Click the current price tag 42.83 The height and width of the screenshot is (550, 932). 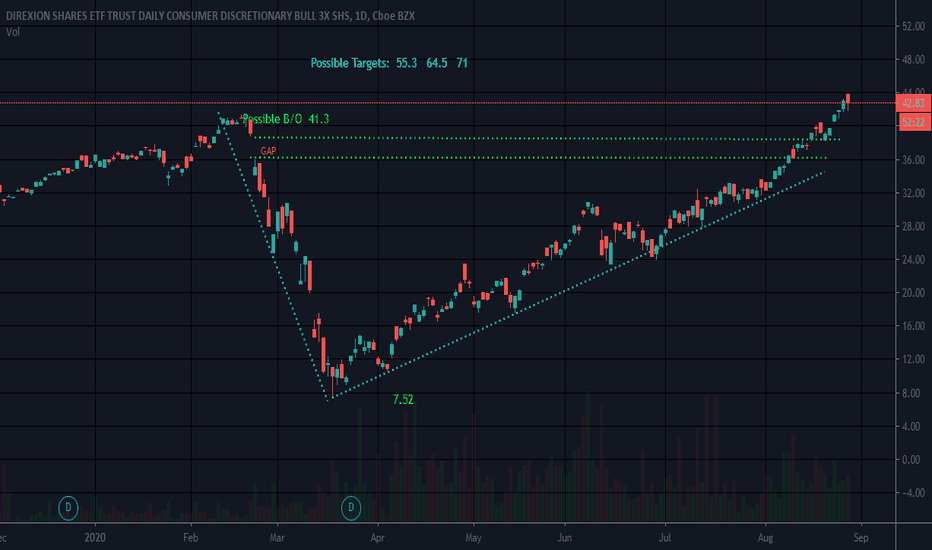(x=913, y=103)
